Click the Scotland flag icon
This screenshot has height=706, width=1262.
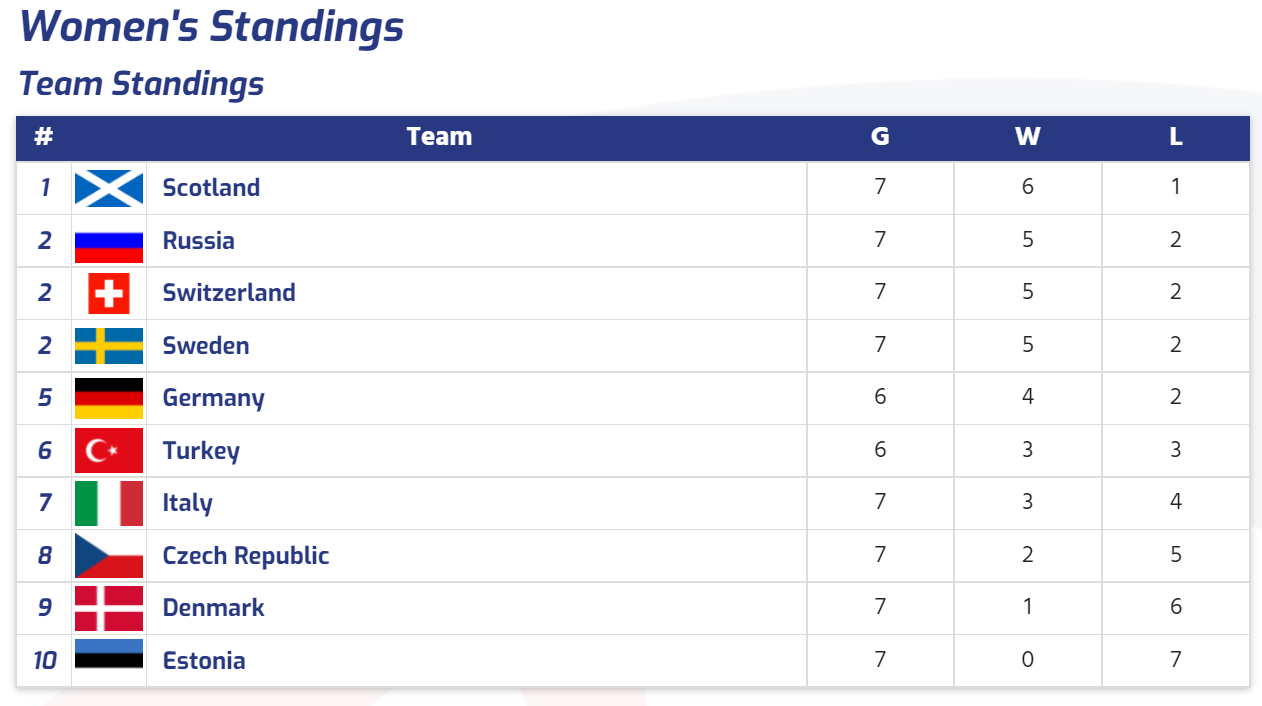[x=109, y=188]
